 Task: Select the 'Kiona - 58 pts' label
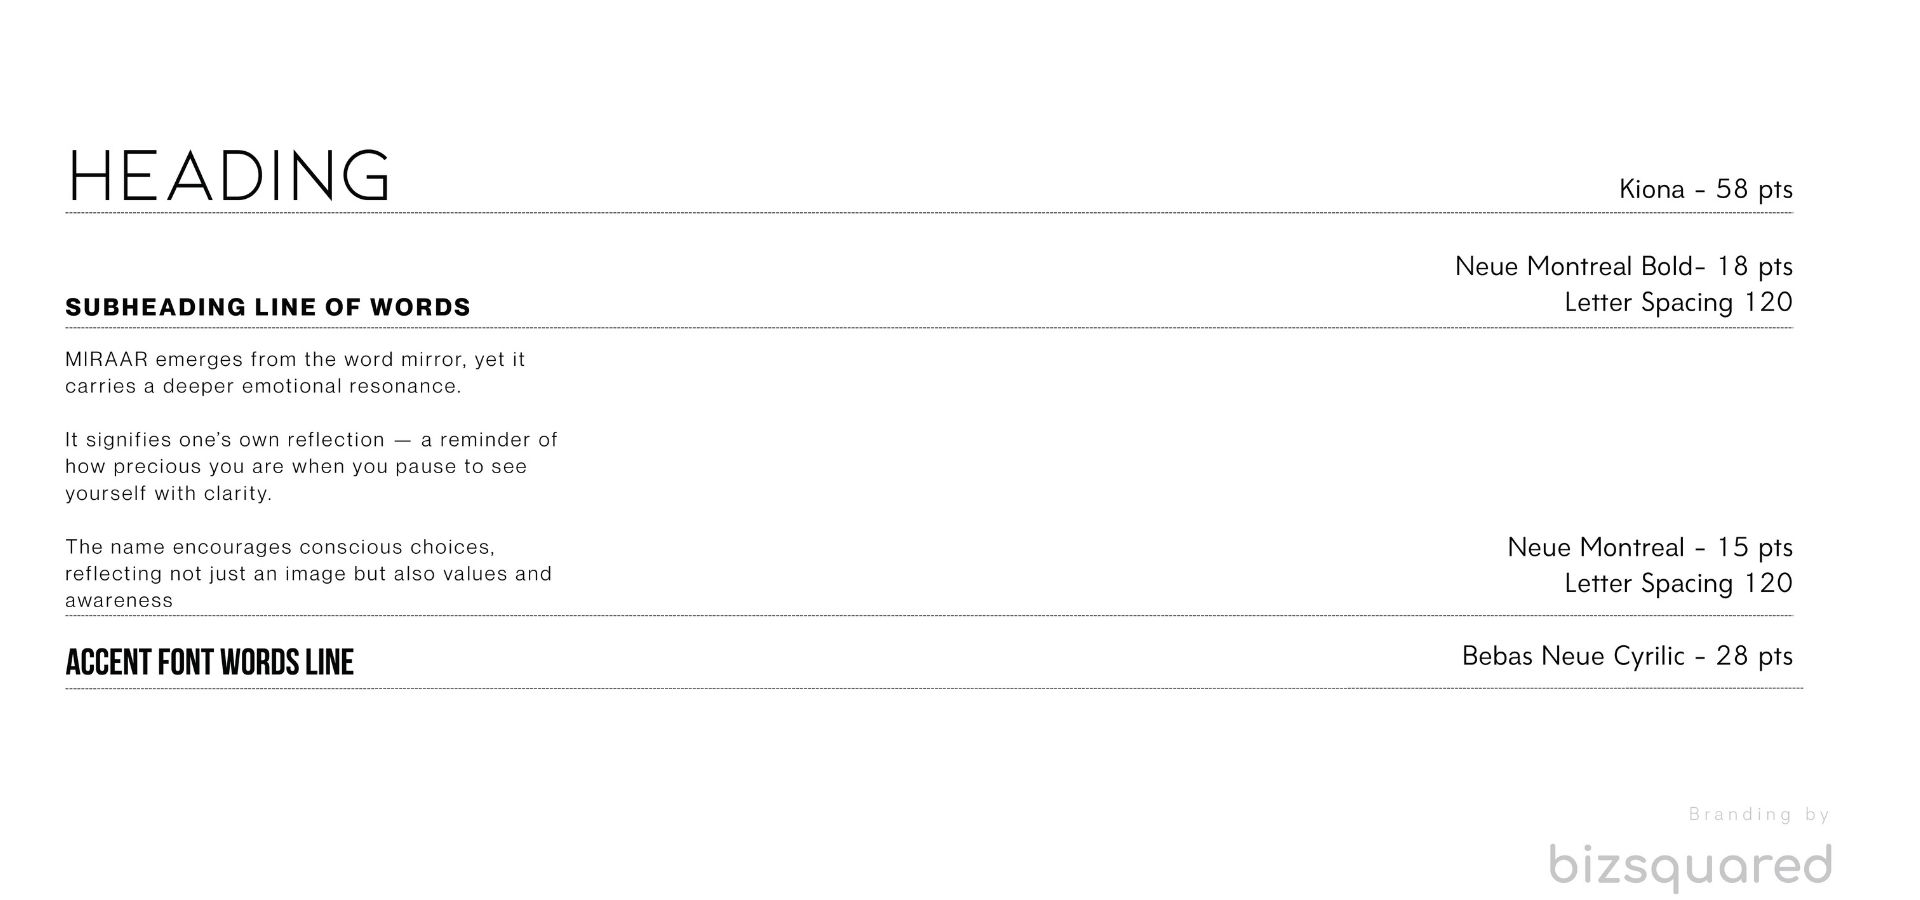(1706, 189)
